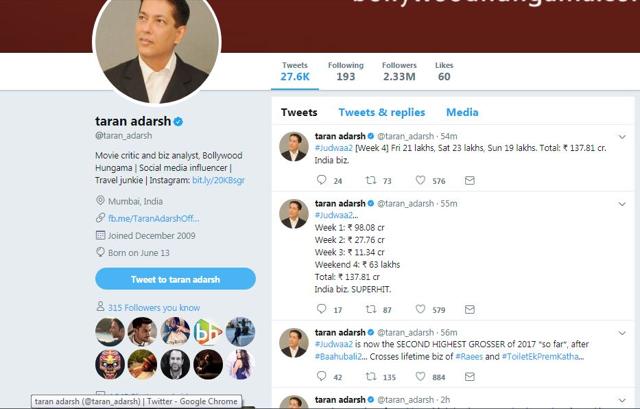The image size is (640, 409).
Task: Open more-options chevron on the 56m tweet
Action: 622,333
